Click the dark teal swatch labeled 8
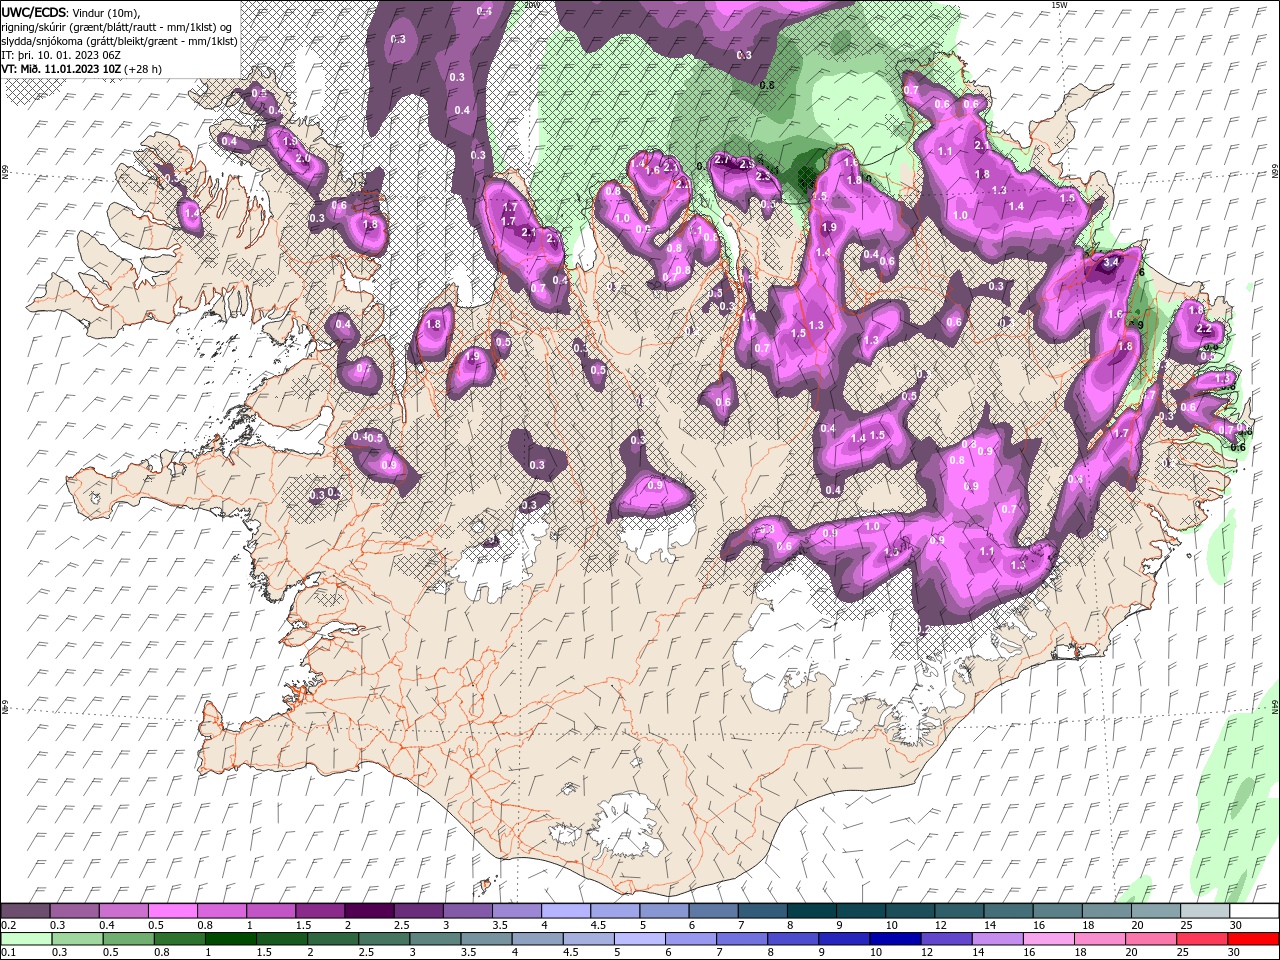 point(812,911)
